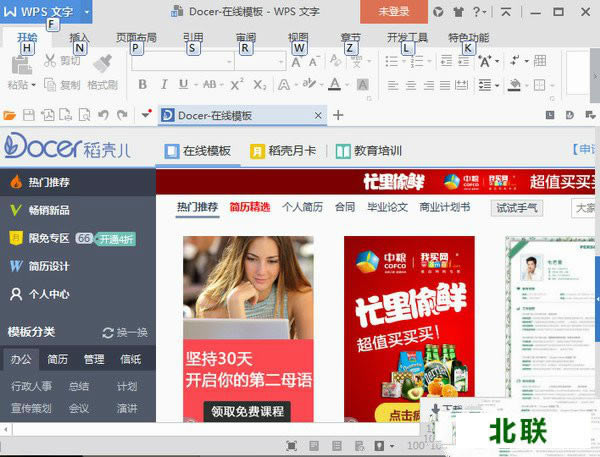Click the Paste (粘贴) clipboard icon
This screenshot has width=600, height=457.
tap(19, 64)
